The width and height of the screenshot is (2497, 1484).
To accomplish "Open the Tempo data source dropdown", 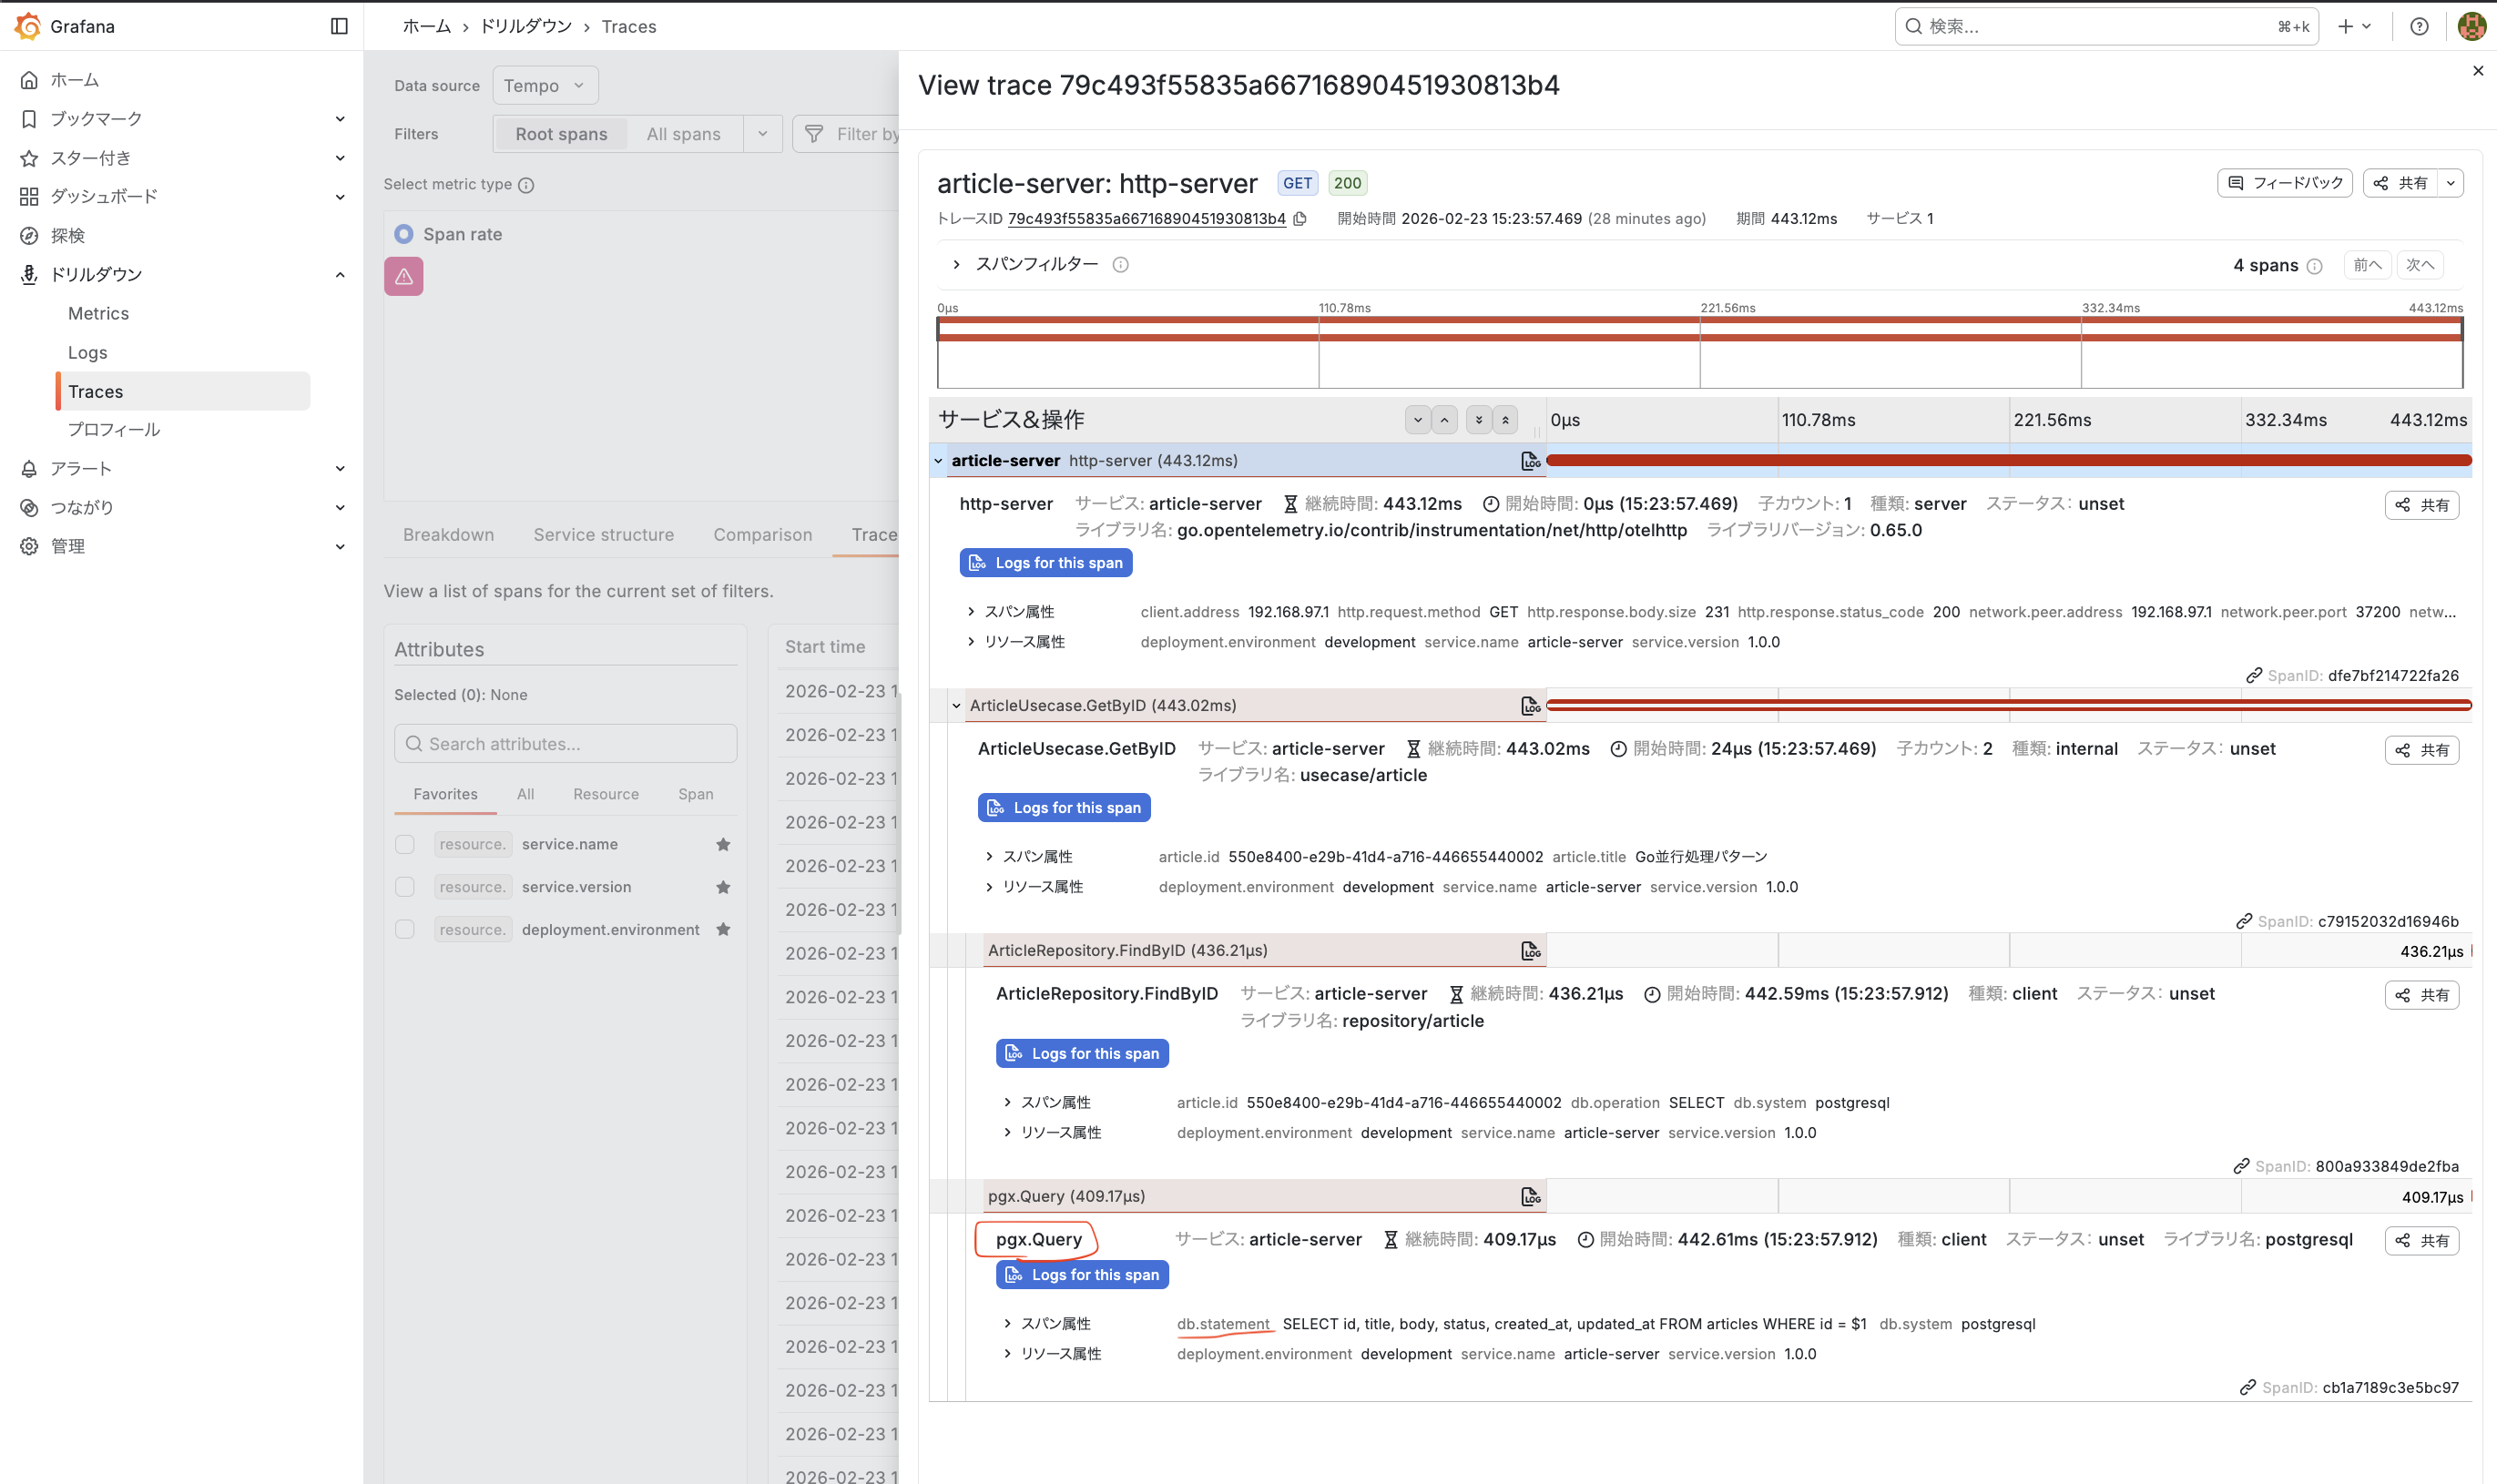I will pyautogui.click(x=545, y=86).
